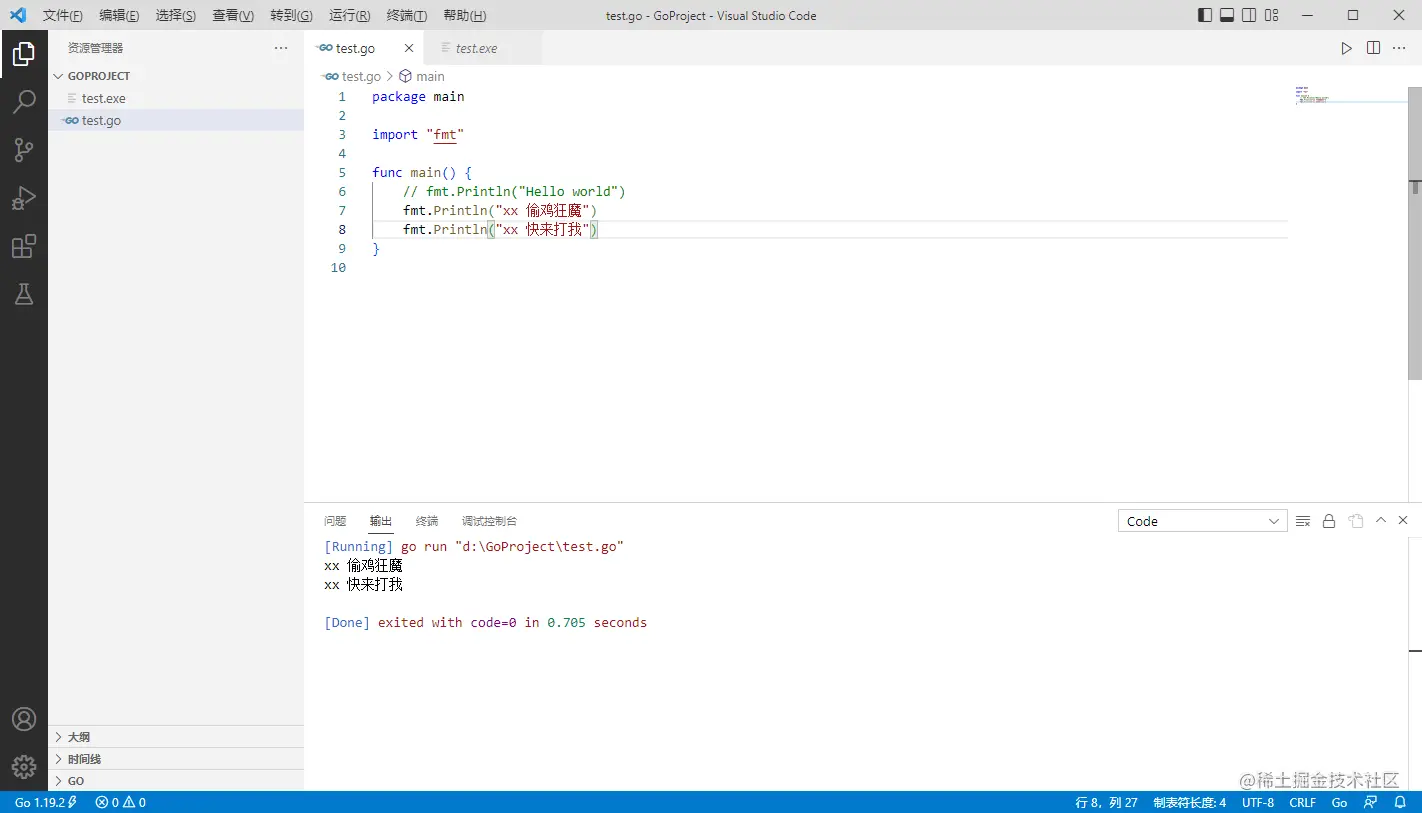Open the Extensions view
The height and width of the screenshot is (813, 1422).
[x=24, y=246]
